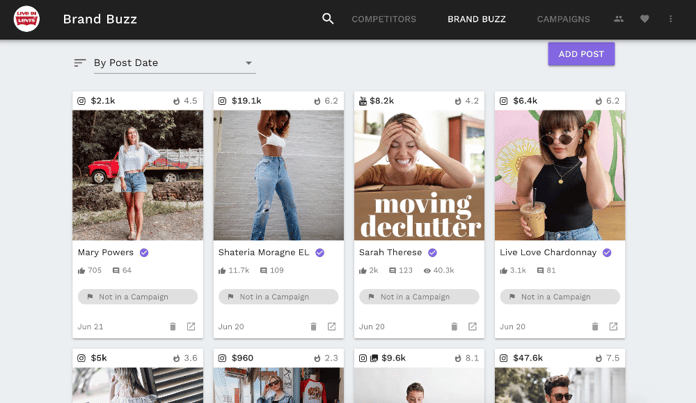
Task: Open Not in a Campaign selector for Sarah Therese
Action: click(x=419, y=297)
